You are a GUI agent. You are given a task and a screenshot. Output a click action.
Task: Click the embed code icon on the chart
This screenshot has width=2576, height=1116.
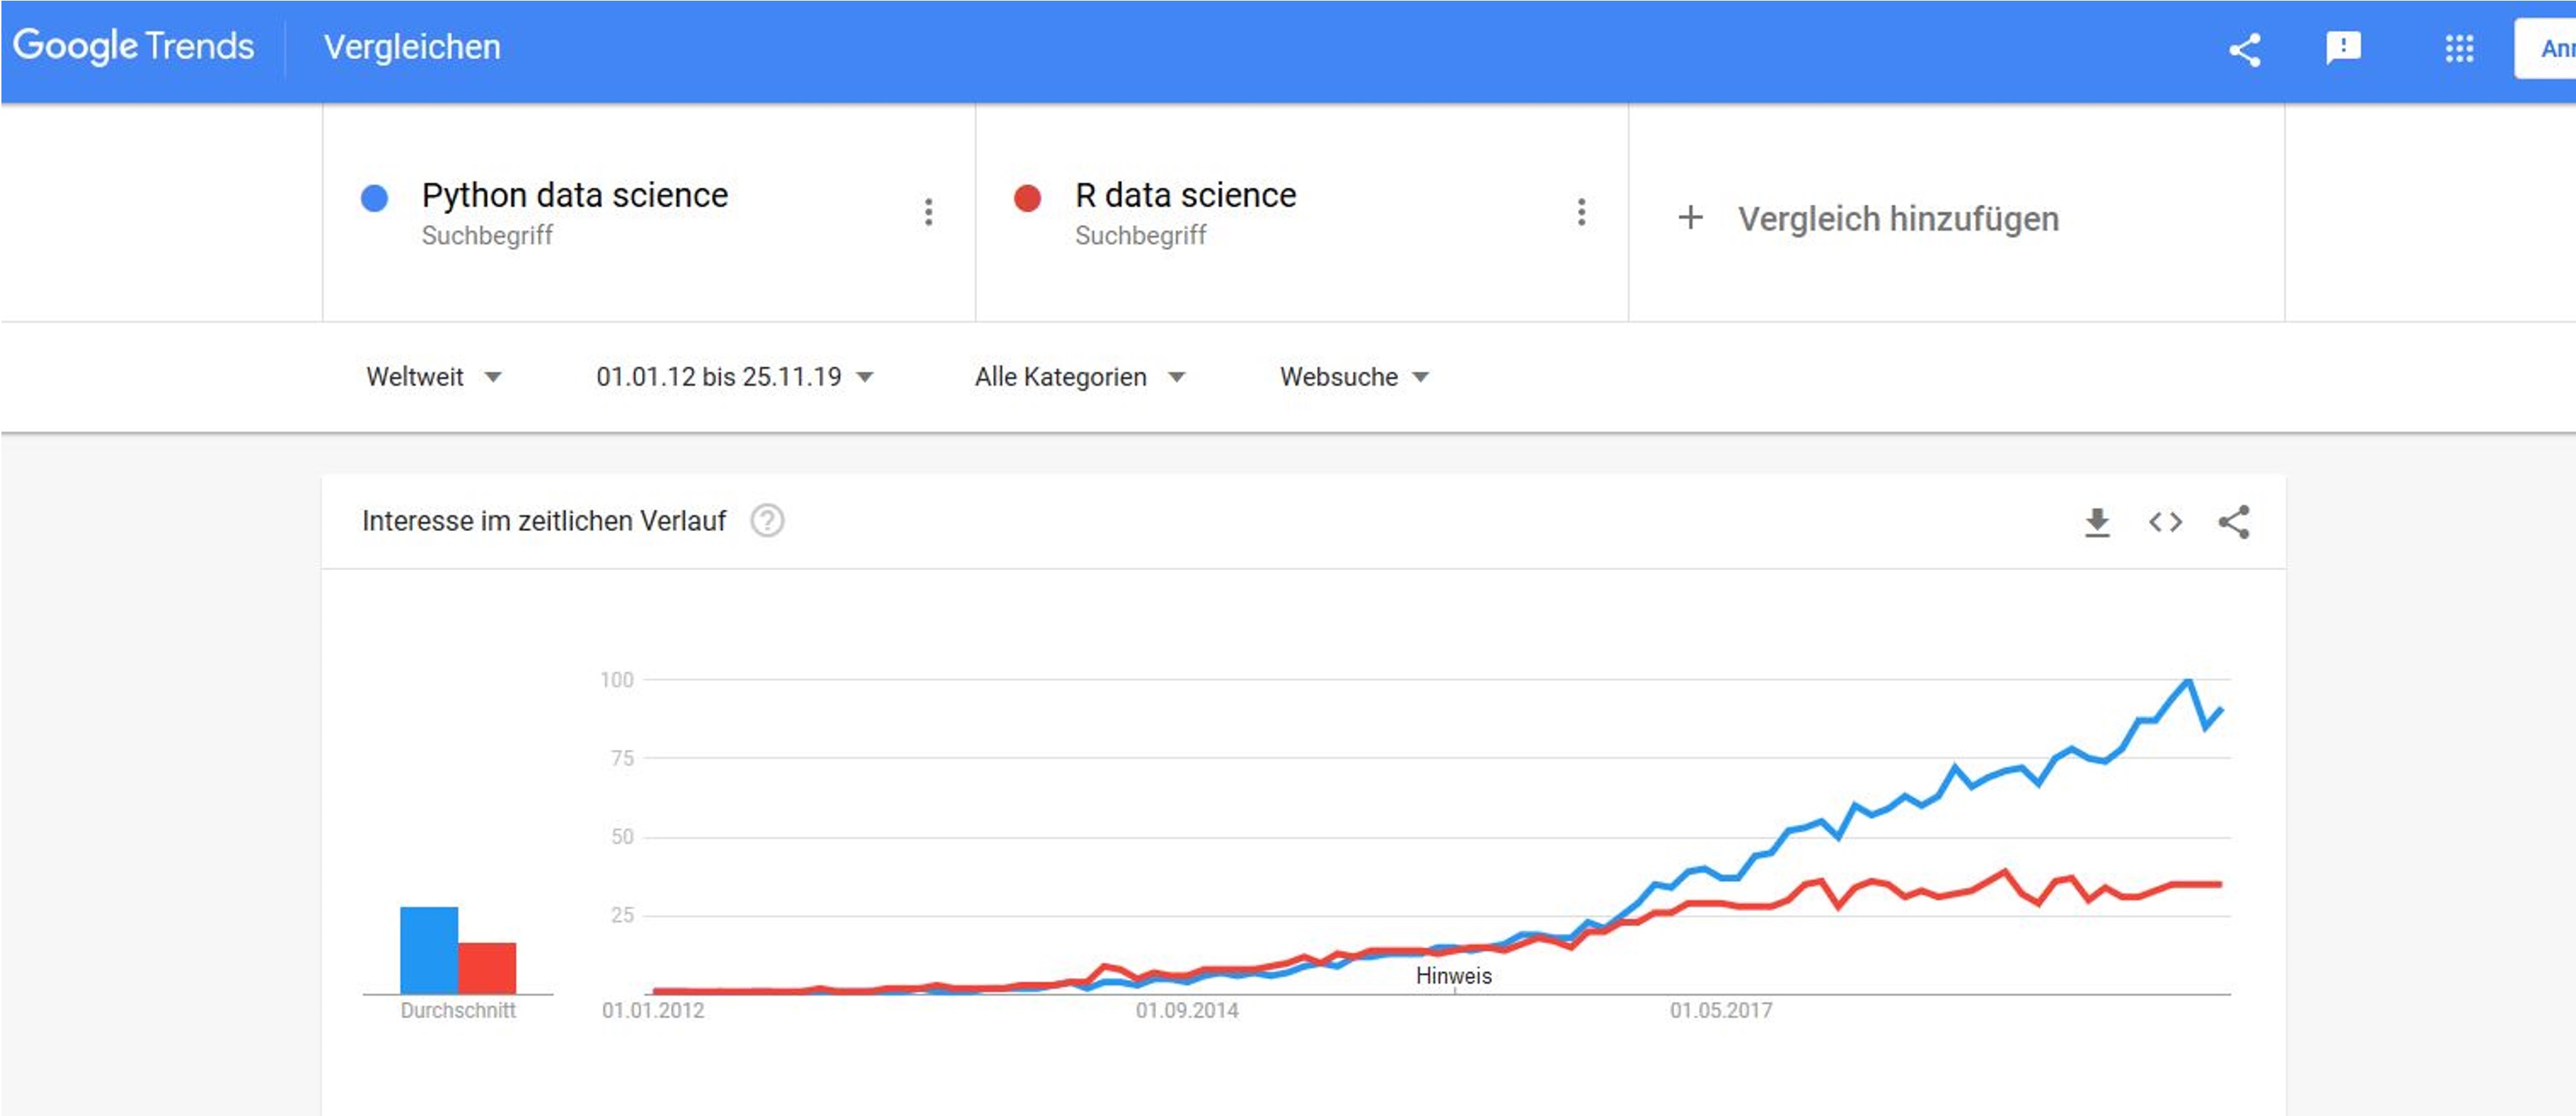pyautogui.click(x=2165, y=521)
